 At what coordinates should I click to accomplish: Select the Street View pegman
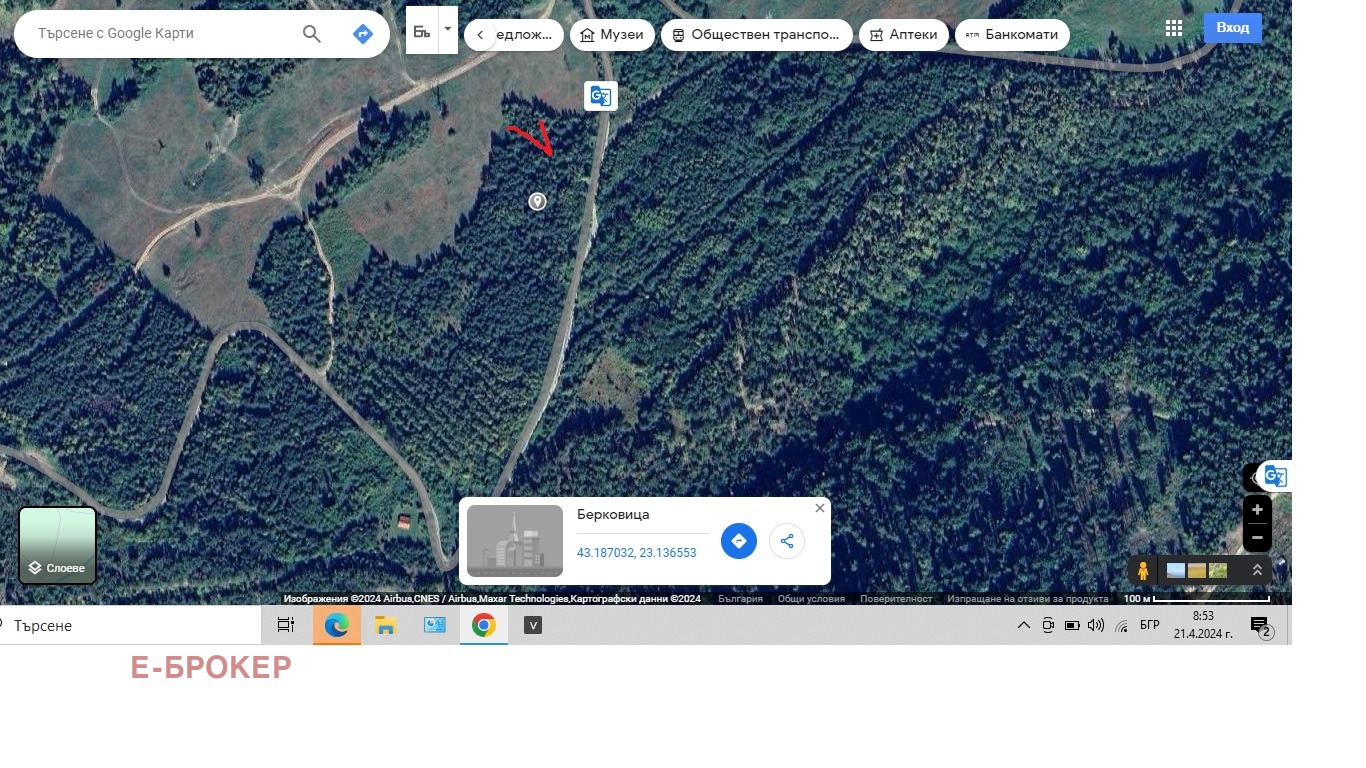click(1143, 571)
